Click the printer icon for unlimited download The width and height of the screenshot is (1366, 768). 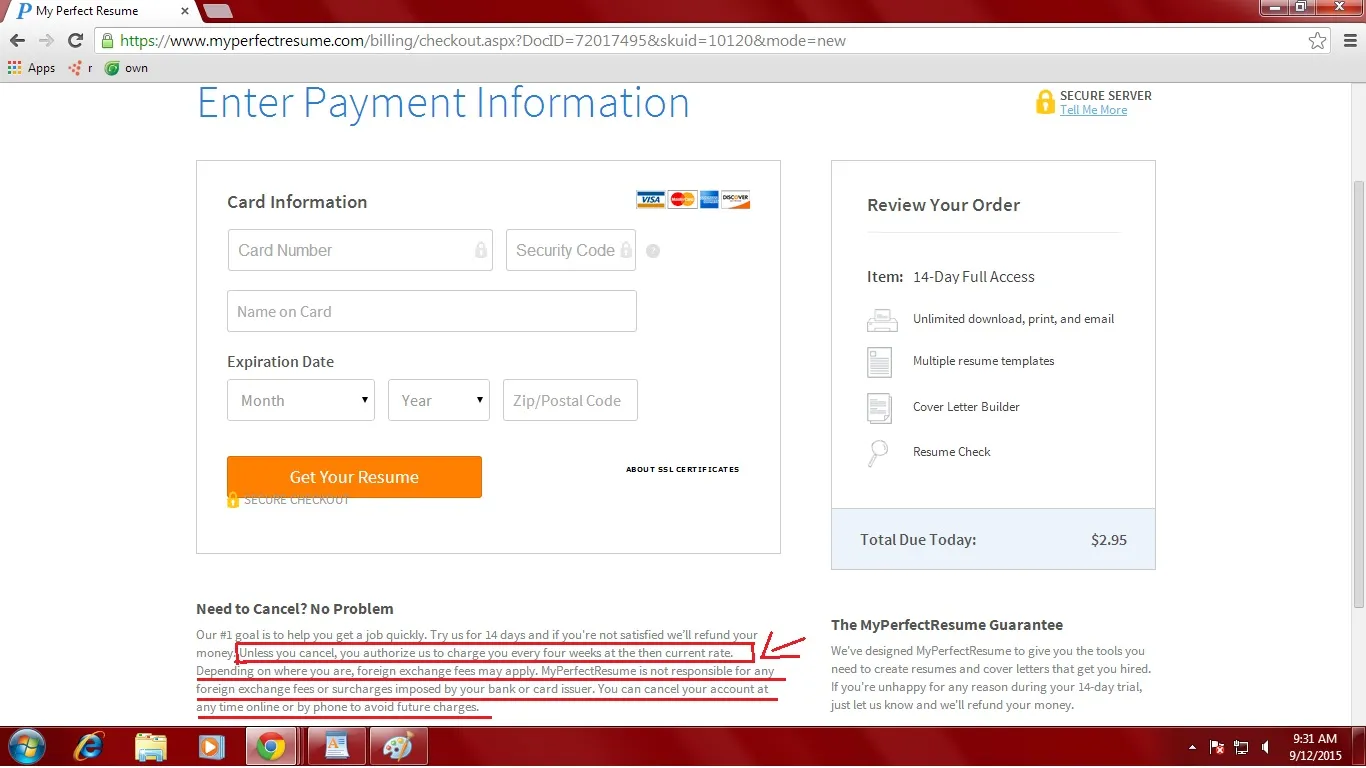[x=880, y=320]
